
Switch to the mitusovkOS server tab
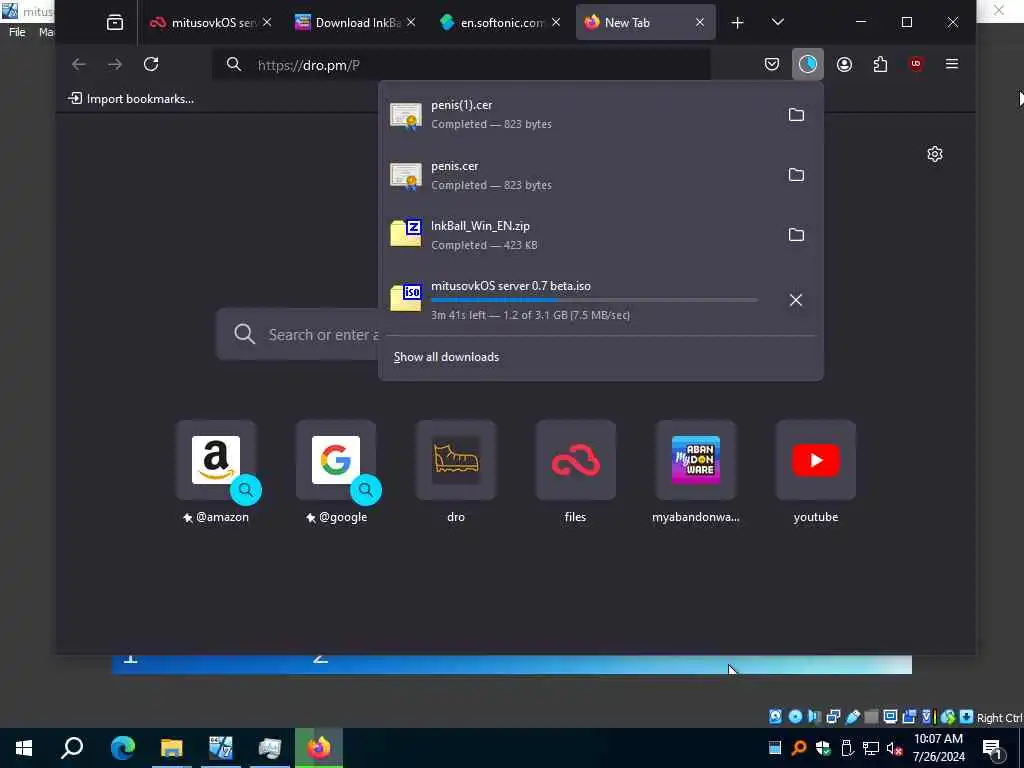(x=210, y=23)
